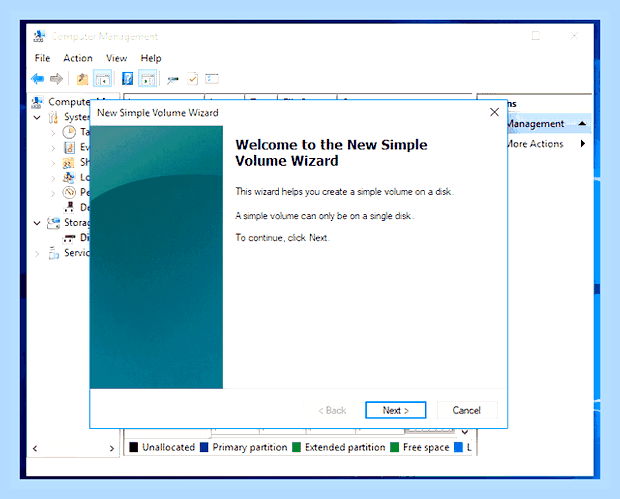Close the New Simple Volume Wizard

(494, 112)
